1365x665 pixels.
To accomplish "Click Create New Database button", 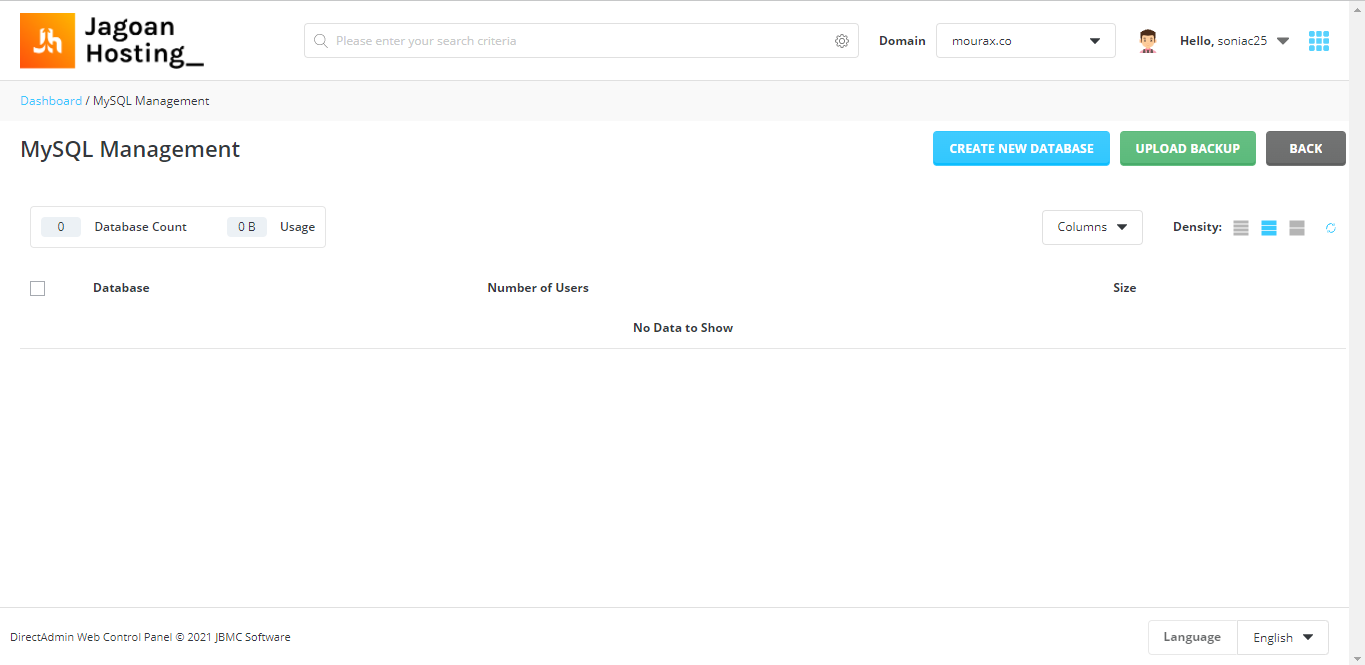I will pyautogui.click(x=1021, y=148).
